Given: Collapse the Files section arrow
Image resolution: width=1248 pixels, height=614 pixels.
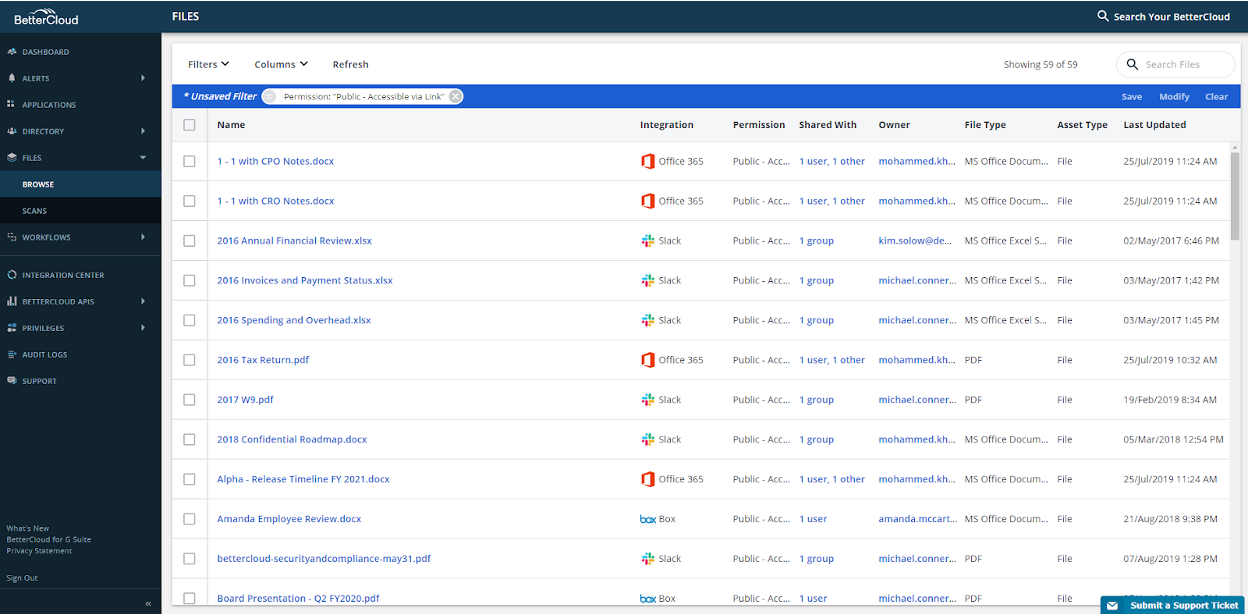Looking at the screenshot, I should pyautogui.click(x=143, y=157).
